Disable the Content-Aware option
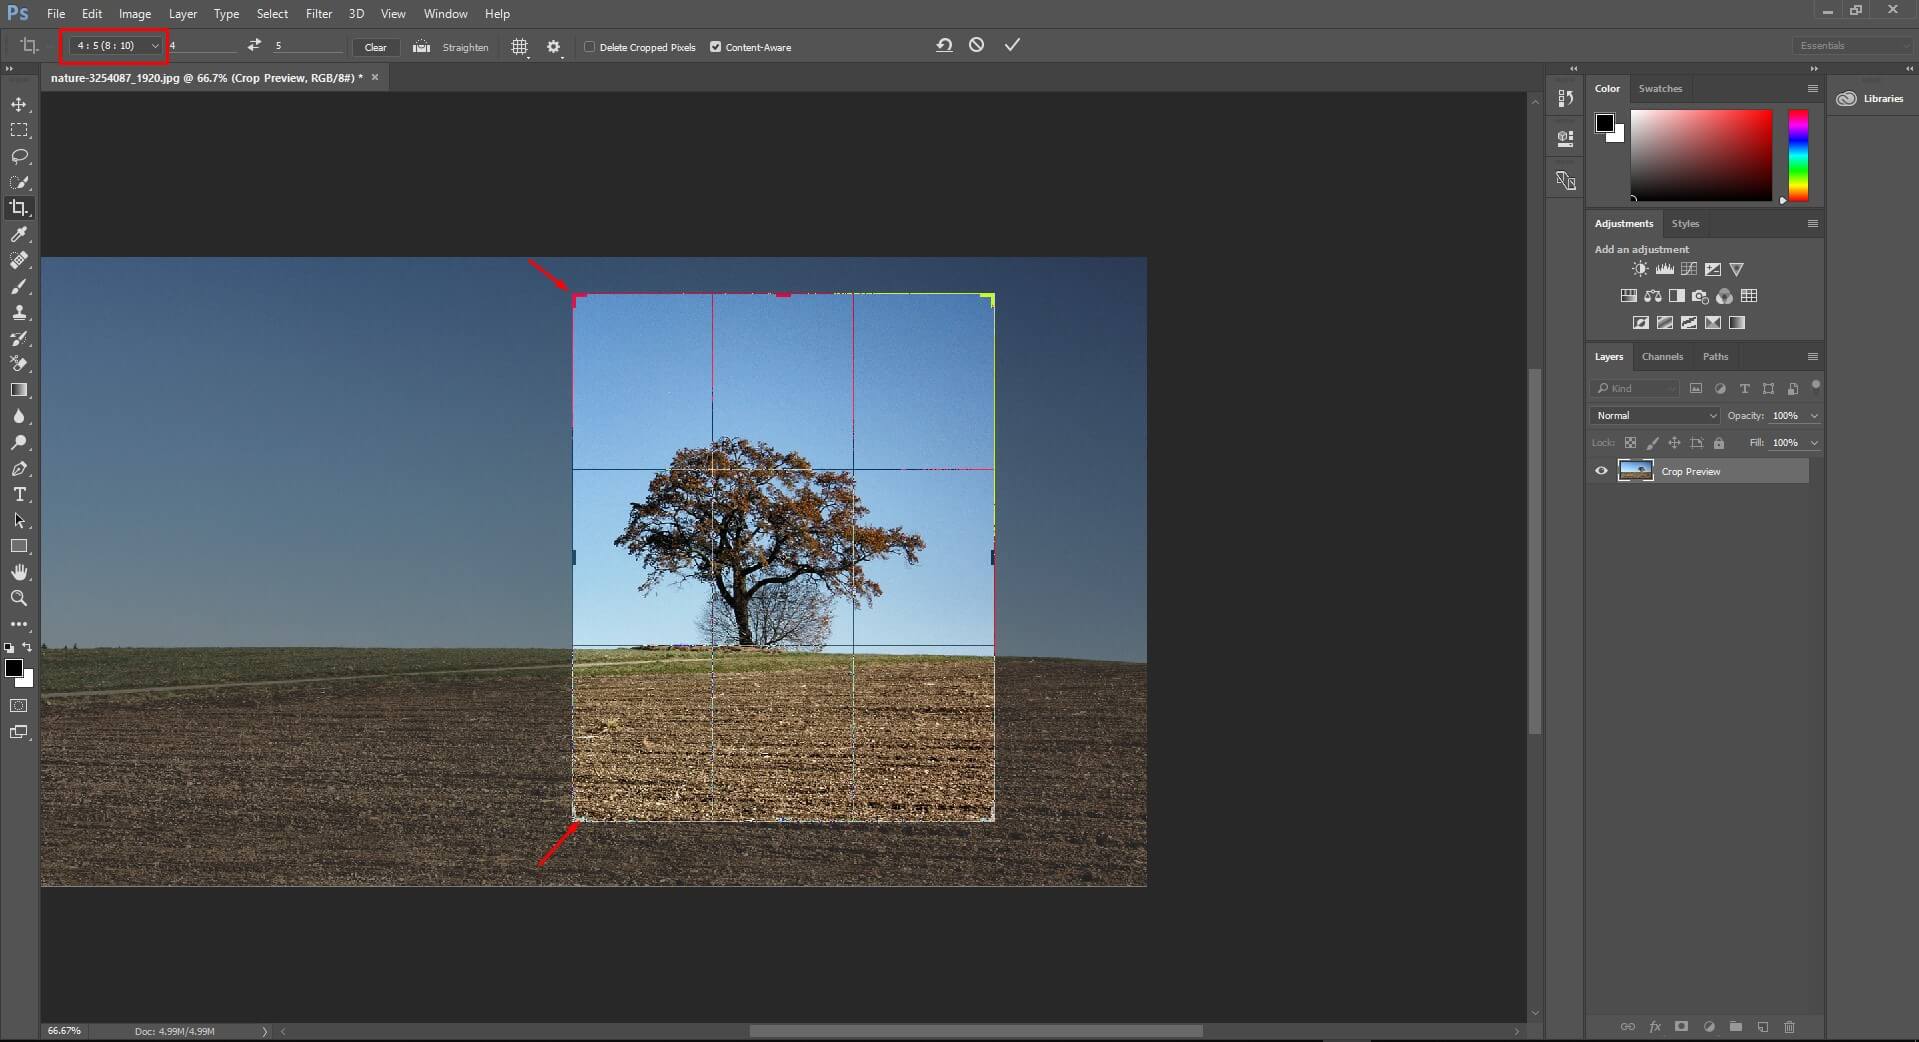This screenshot has width=1919, height=1042. pos(716,46)
